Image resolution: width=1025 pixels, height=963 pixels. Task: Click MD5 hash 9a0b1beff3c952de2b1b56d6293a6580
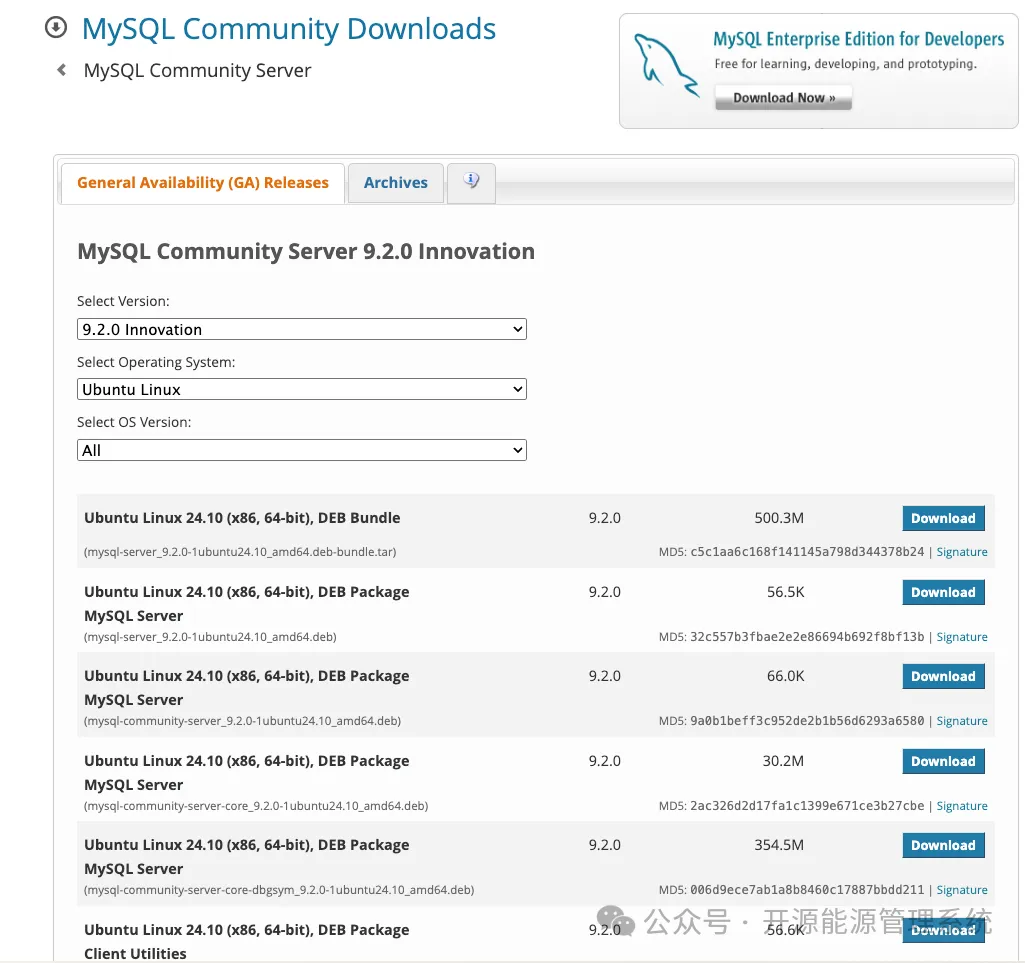point(807,720)
